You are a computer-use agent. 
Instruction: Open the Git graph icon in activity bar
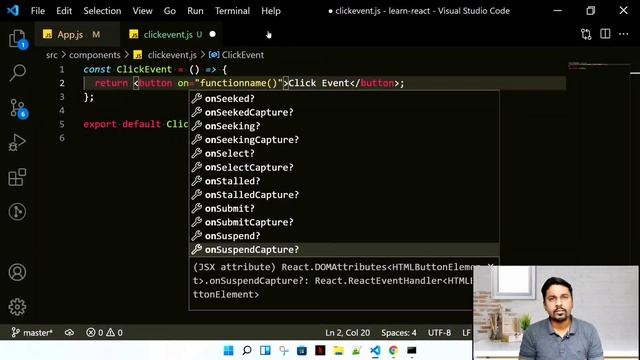coord(17,212)
